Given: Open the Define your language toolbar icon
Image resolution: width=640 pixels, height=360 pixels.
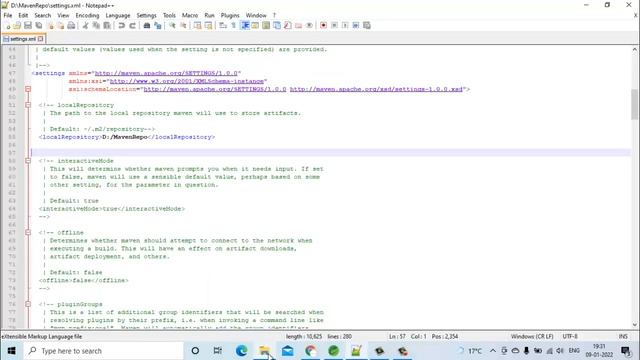Looking at the screenshot, I should (255, 25).
